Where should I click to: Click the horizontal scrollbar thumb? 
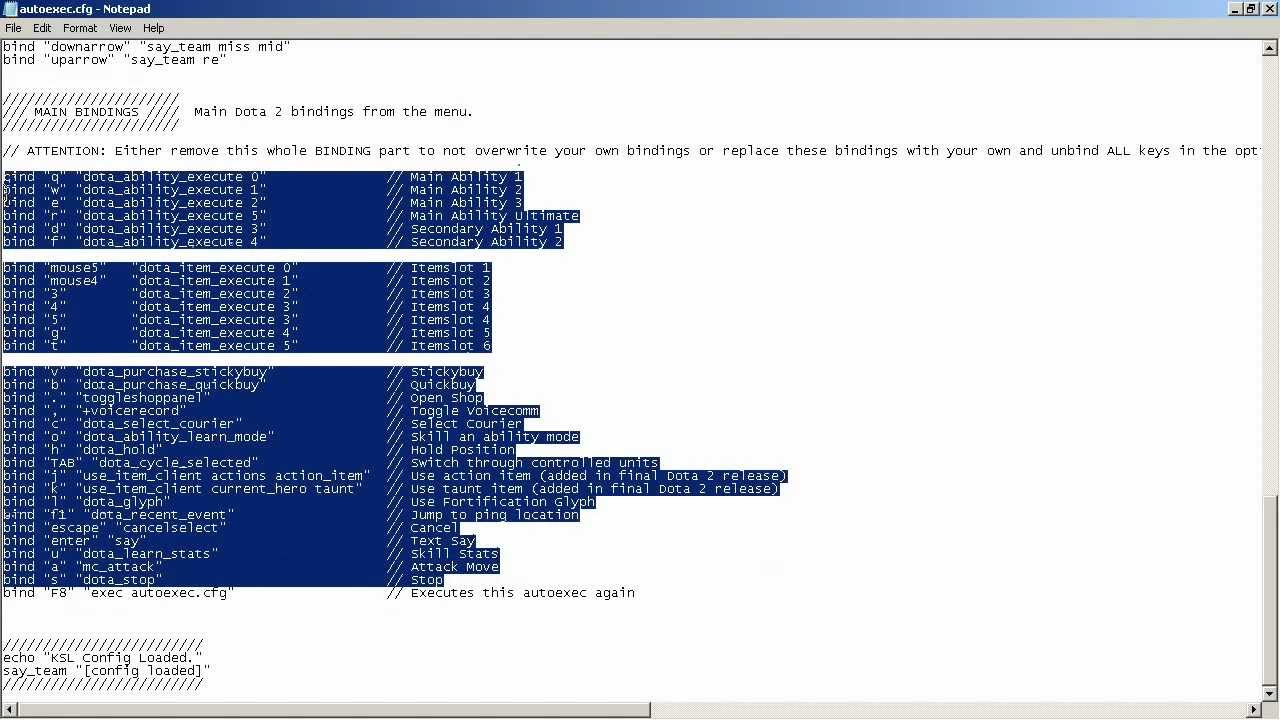[333, 710]
